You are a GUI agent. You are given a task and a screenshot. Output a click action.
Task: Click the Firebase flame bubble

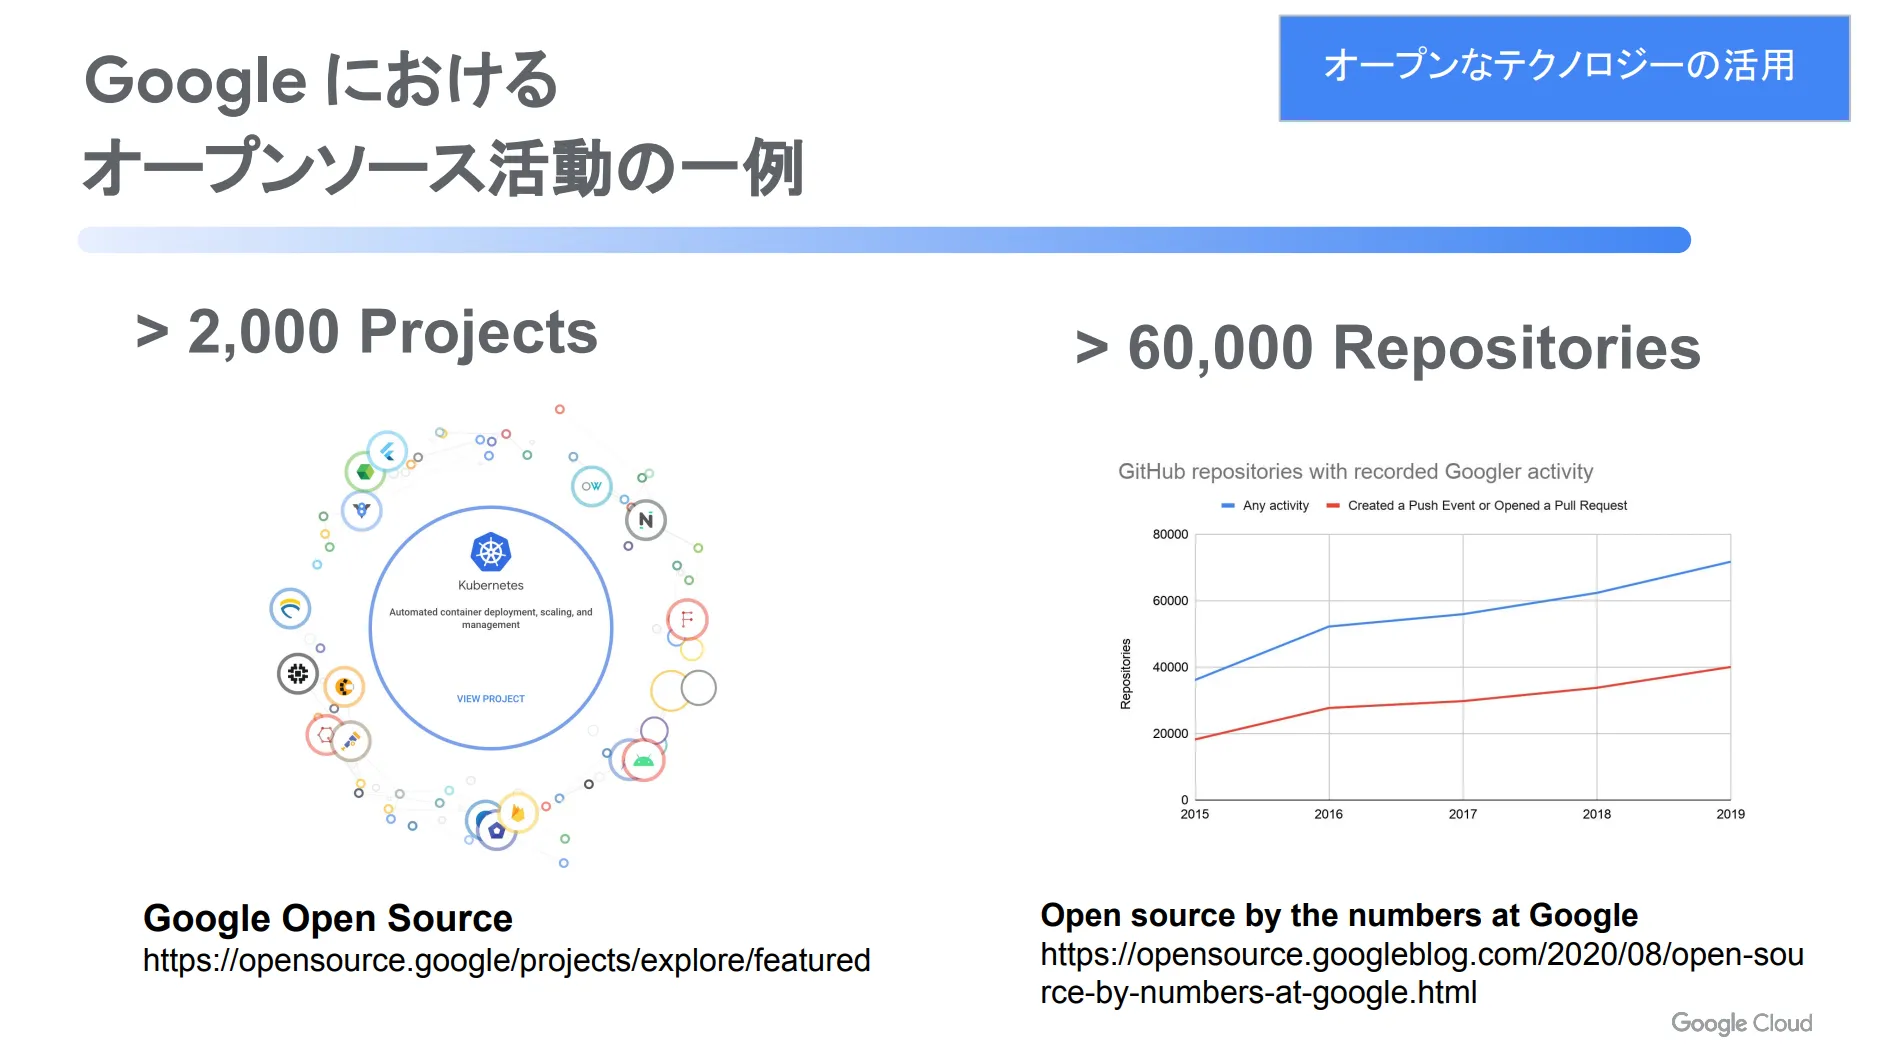517,812
